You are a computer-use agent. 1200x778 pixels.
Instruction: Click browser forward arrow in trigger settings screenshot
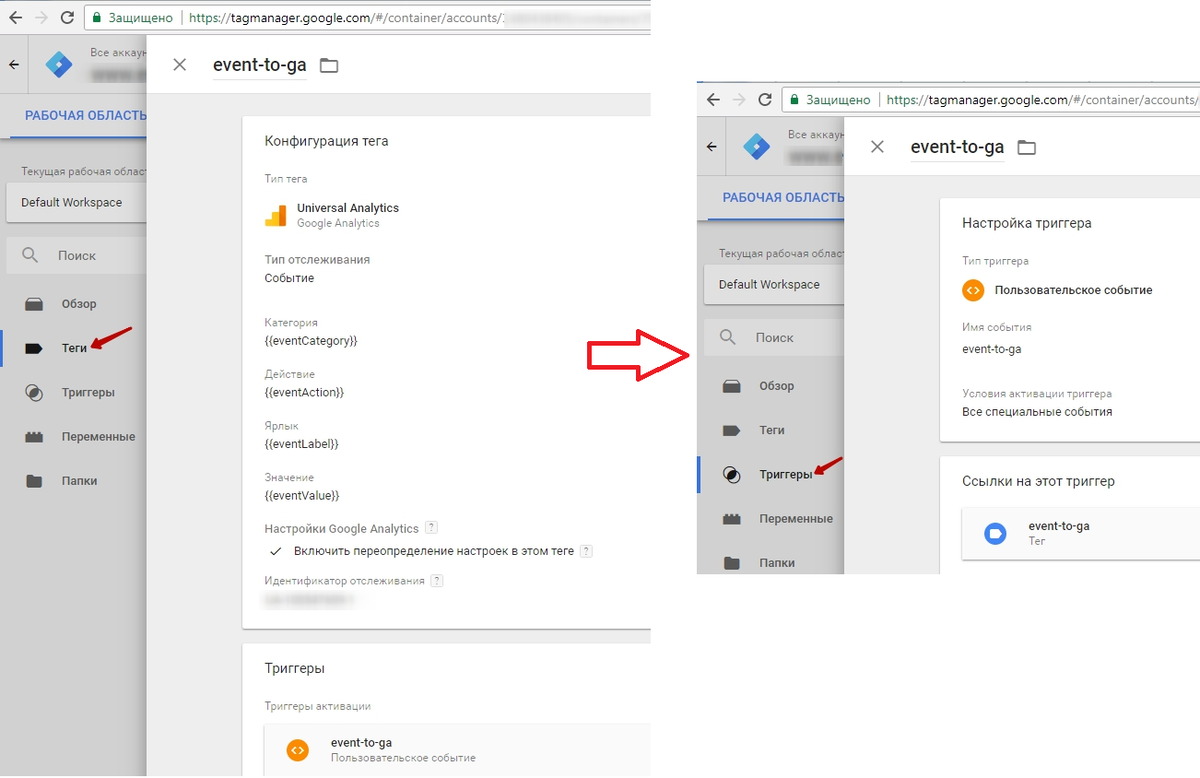tap(739, 100)
